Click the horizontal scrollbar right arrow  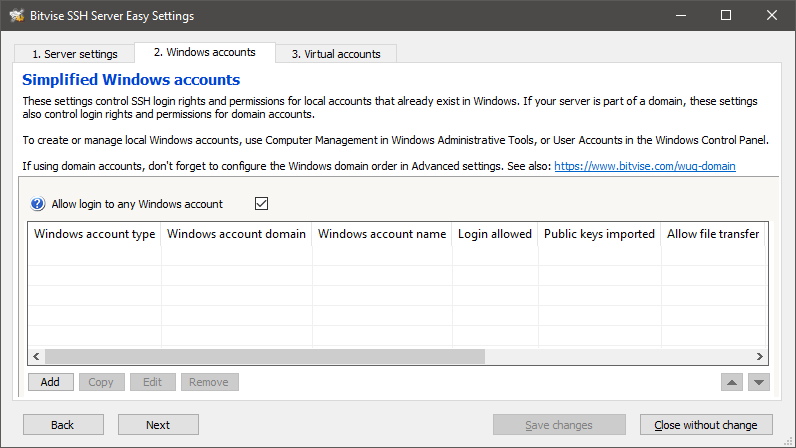[x=759, y=356]
